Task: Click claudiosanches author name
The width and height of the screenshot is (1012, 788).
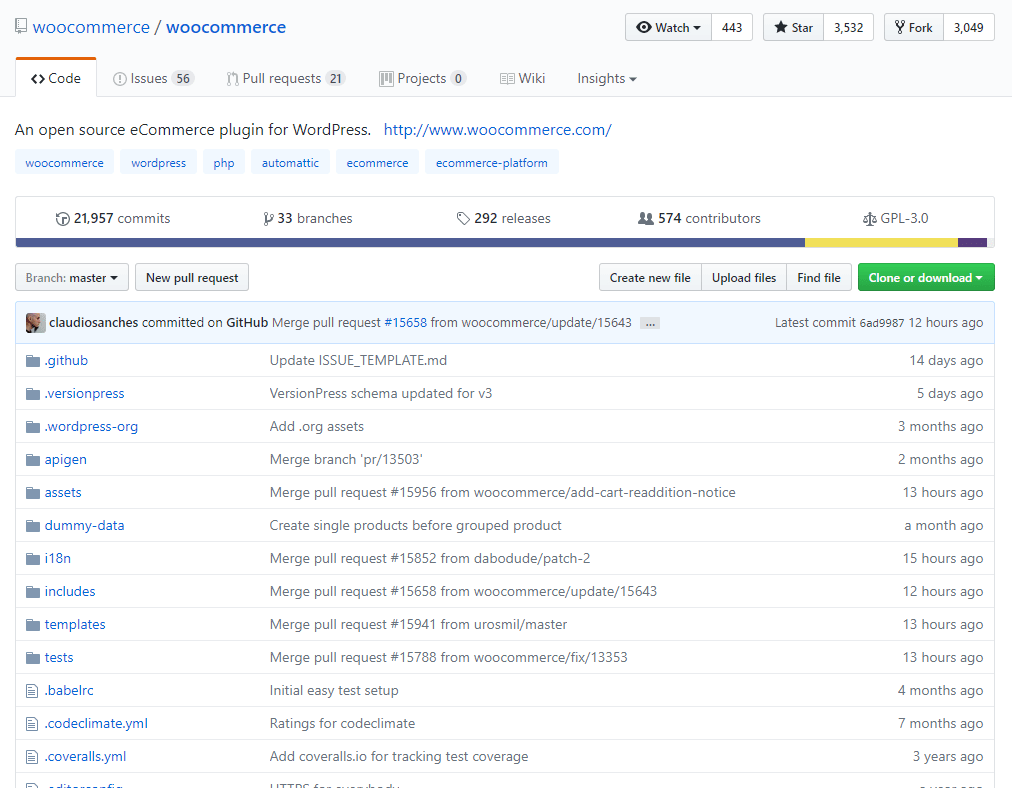Action: 94,323
